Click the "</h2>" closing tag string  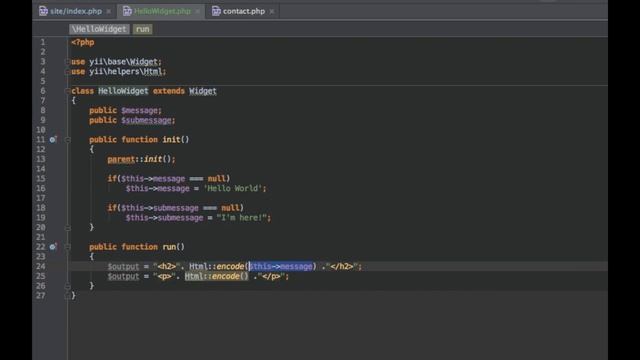pyautogui.click(x=342, y=266)
